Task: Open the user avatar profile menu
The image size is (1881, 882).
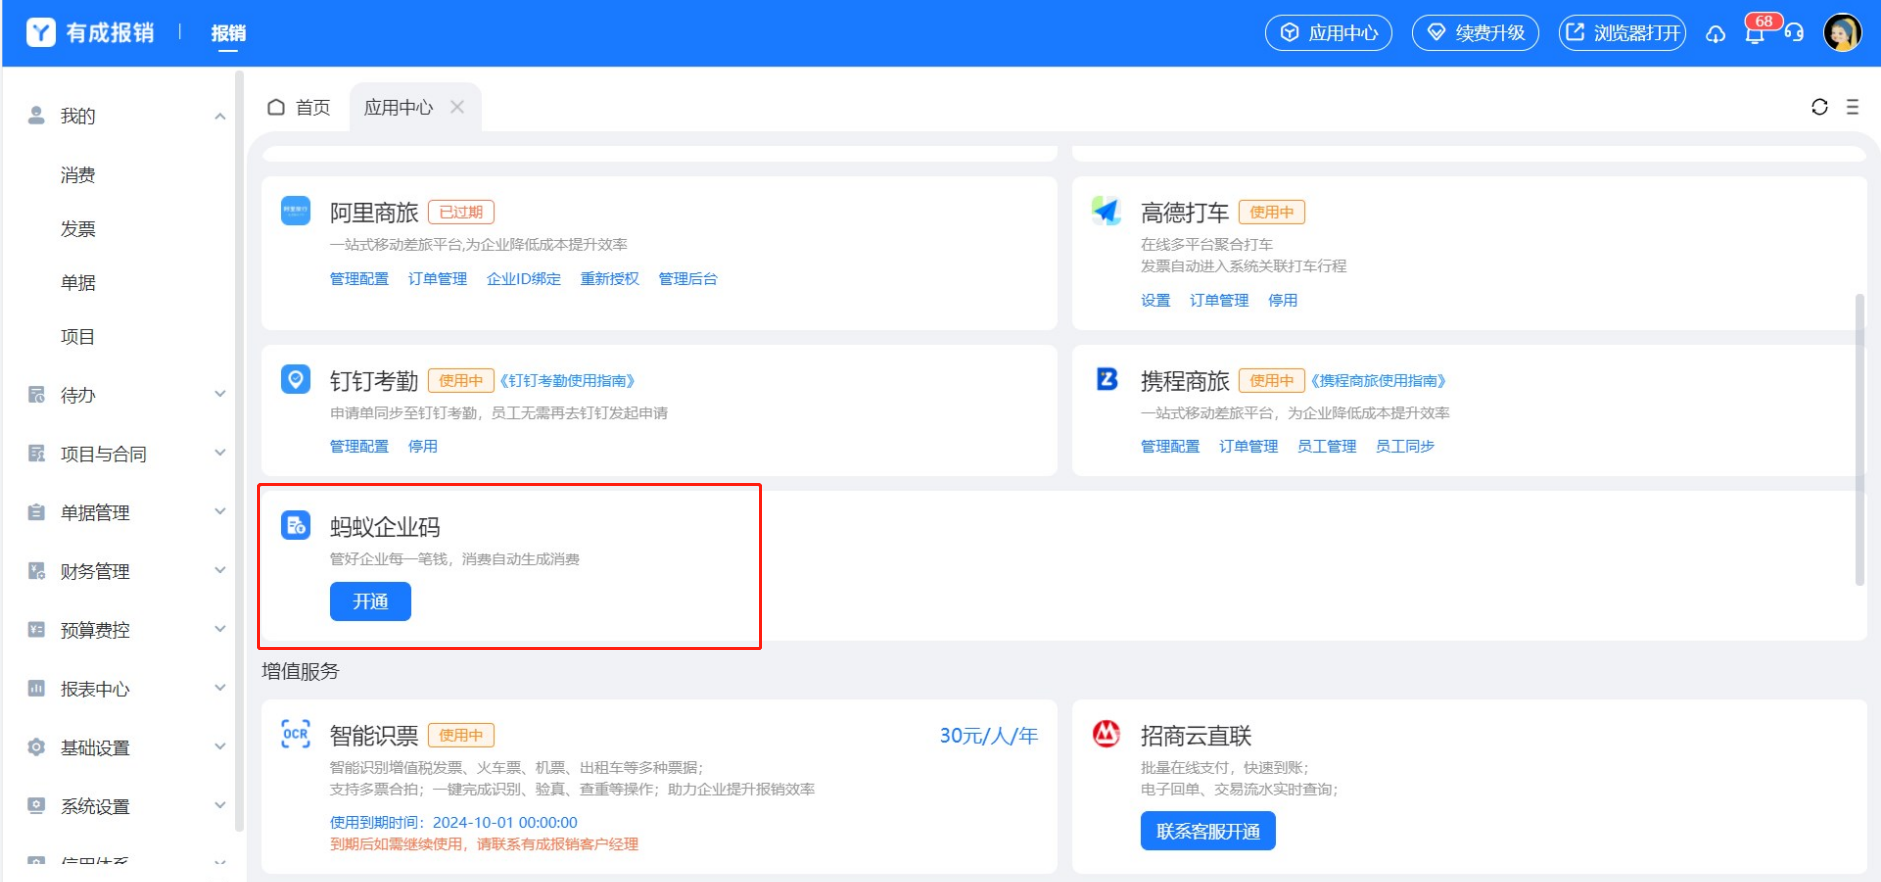Action: click(1842, 33)
